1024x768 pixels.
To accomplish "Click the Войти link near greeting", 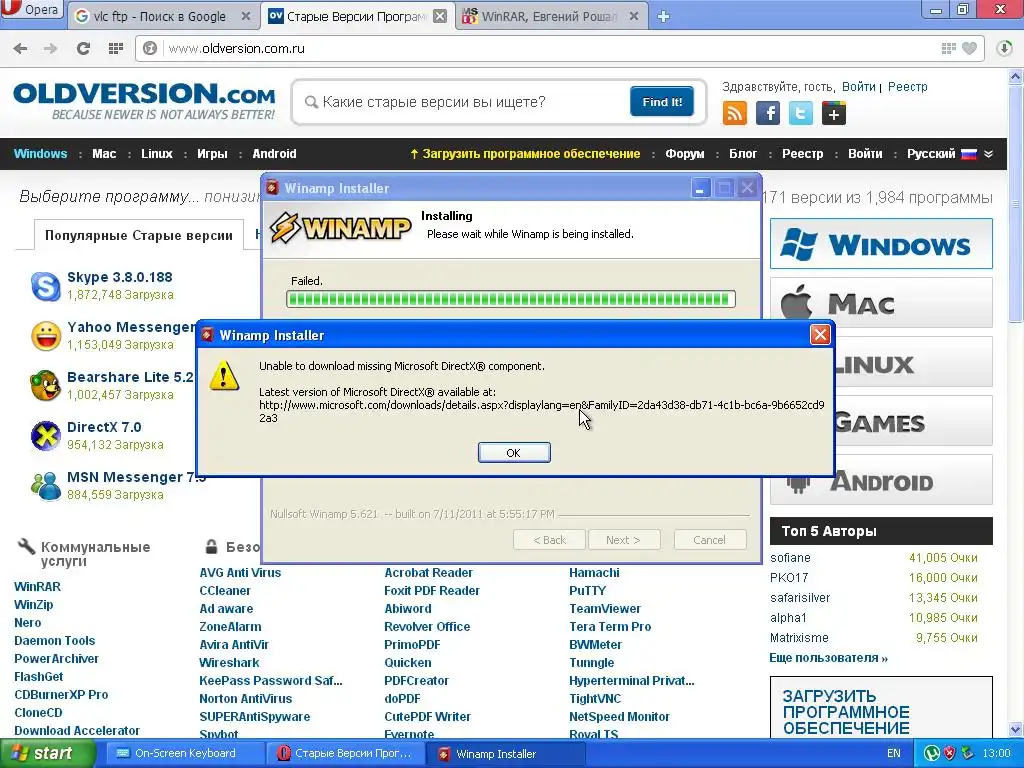I will pos(858,87).
